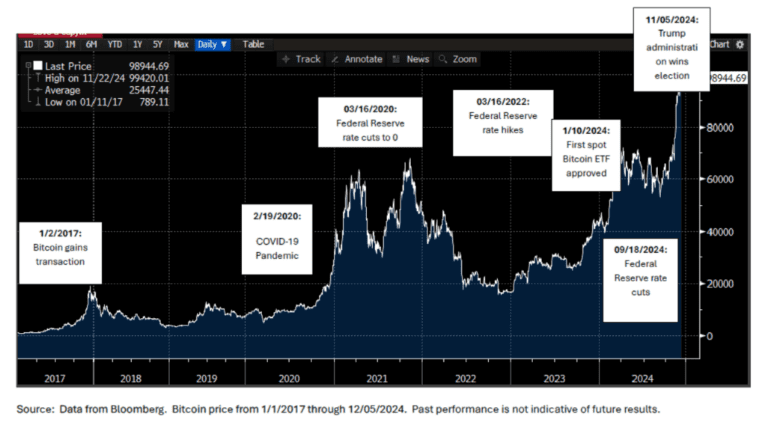This screenshot has width=768, height=426.
Task: Open chart settings gear icon
Action: tap(740, 45)
